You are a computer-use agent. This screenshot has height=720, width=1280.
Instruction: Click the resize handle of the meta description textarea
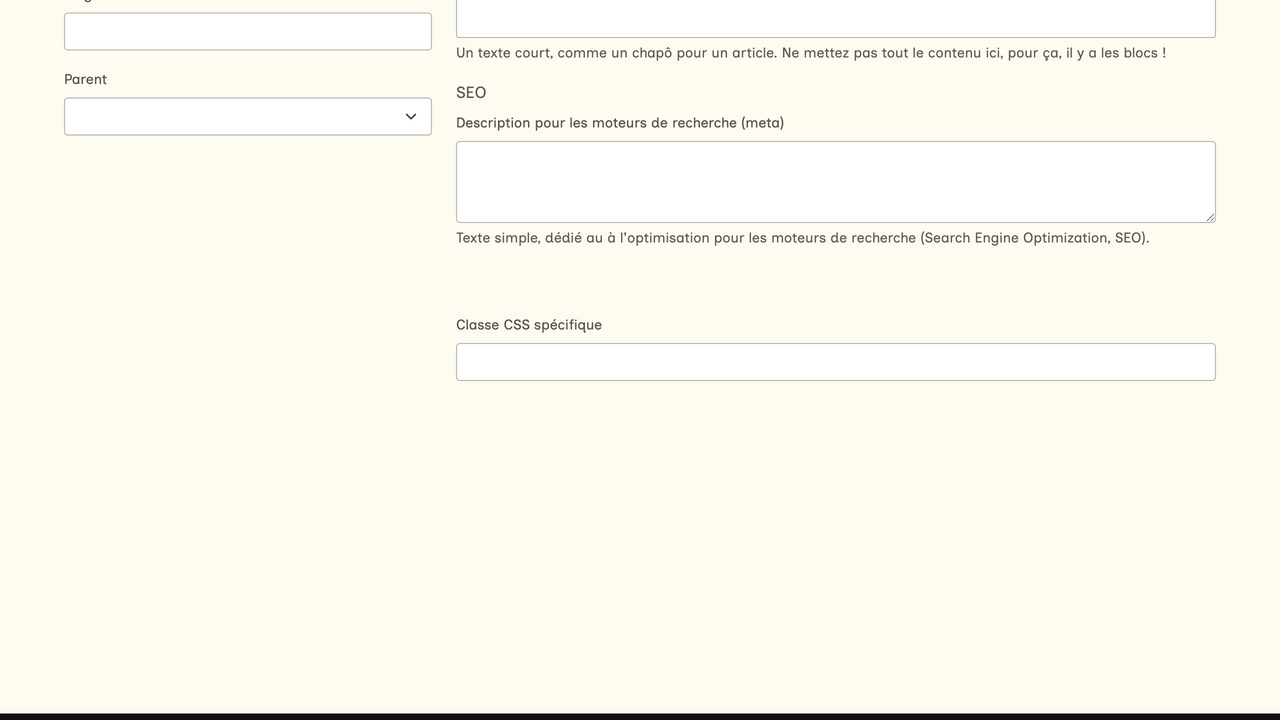pyautogui.click(x=1210, y=217)
